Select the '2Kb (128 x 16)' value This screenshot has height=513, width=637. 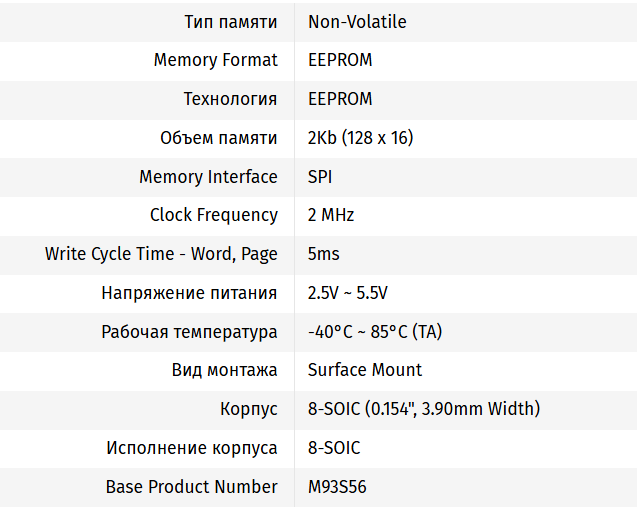(x=360, y=138)
